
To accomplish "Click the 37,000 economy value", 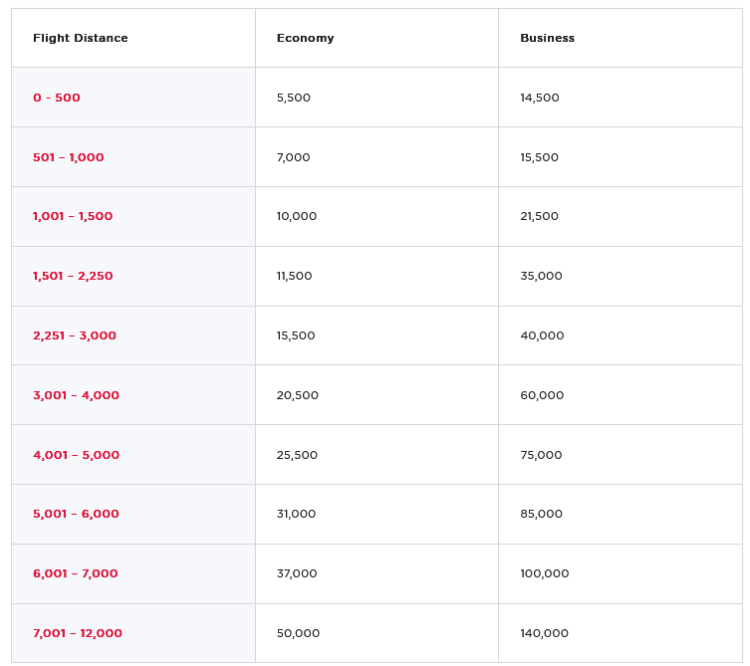I will coord(297,574).
